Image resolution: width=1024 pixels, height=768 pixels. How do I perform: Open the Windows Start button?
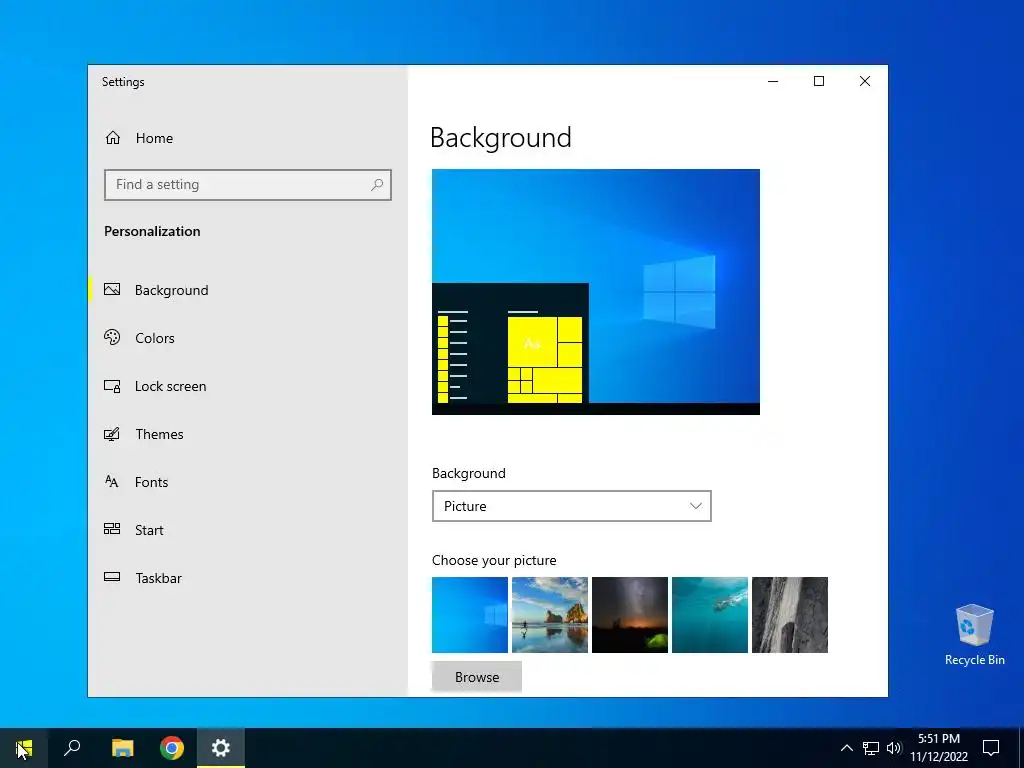[x=24, y=748]
